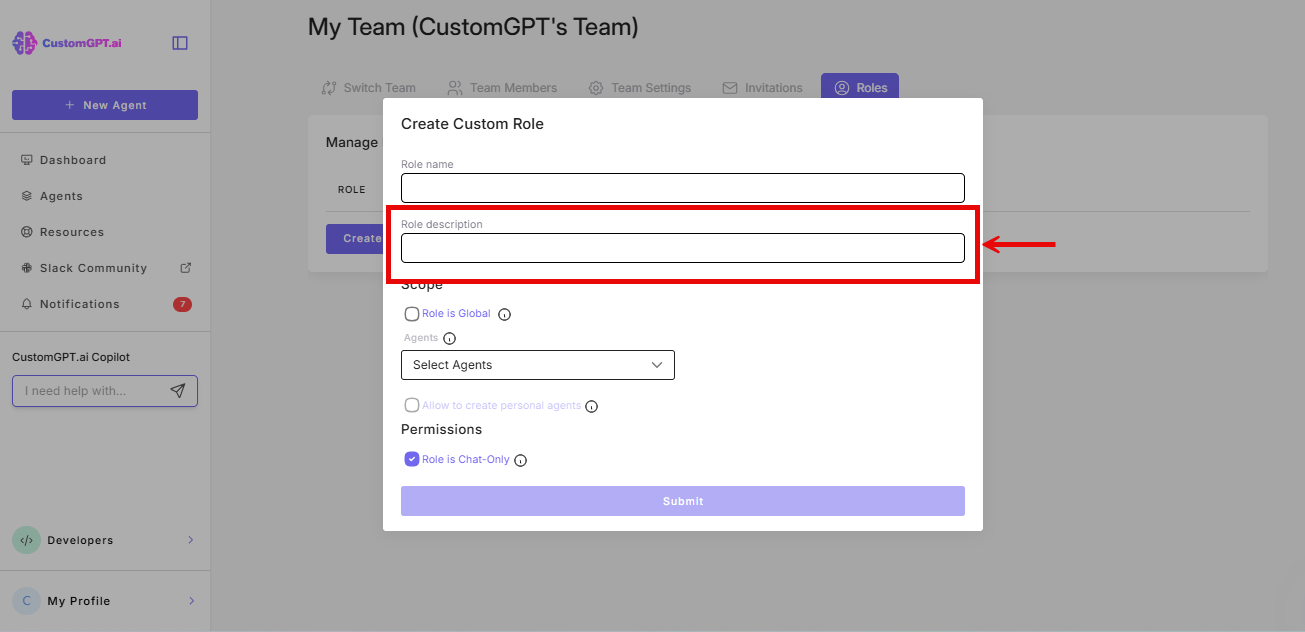Image resolution: width=1305 pixels, height=632 pixels.
Task: Enable the Role is Global checkbox
Action: (411, 313)
